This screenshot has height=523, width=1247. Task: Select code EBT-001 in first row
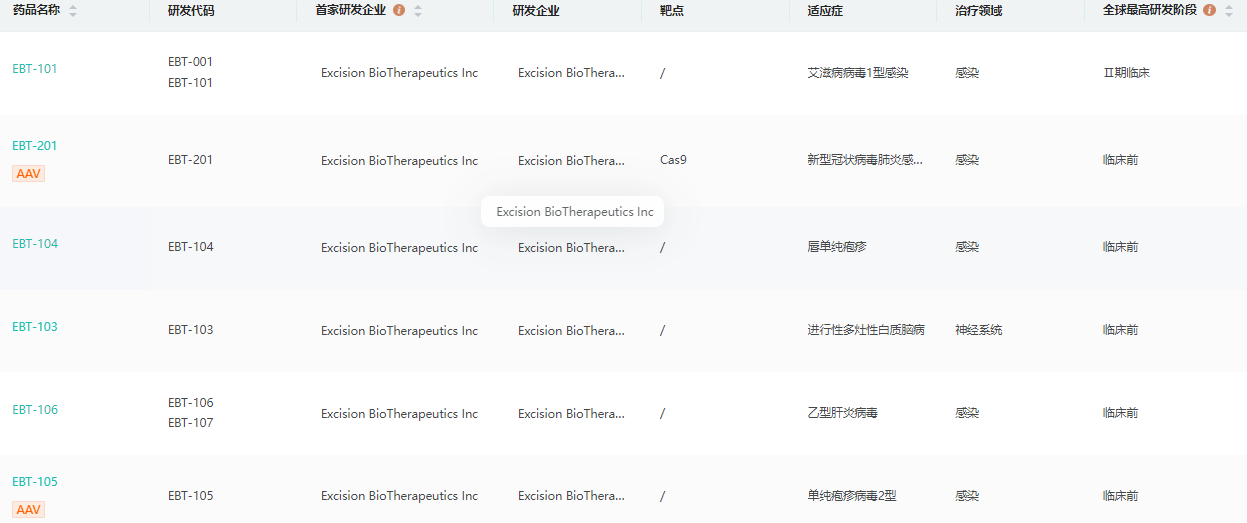pyautogui.click(x=190, y=62)
